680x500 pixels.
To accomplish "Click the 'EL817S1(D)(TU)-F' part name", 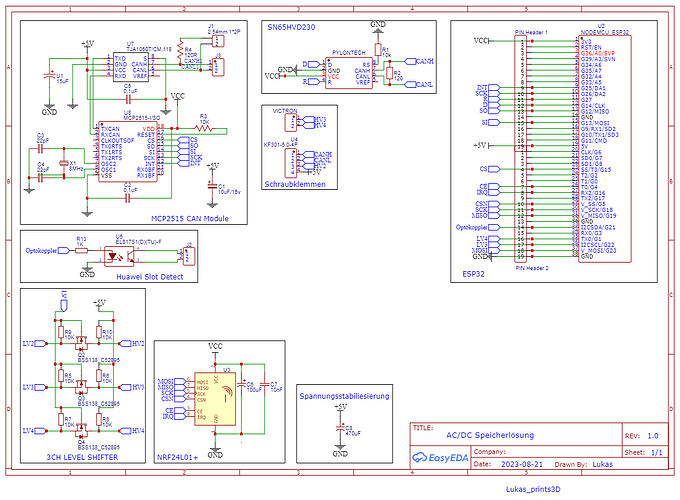I will (x=140, y=242).
